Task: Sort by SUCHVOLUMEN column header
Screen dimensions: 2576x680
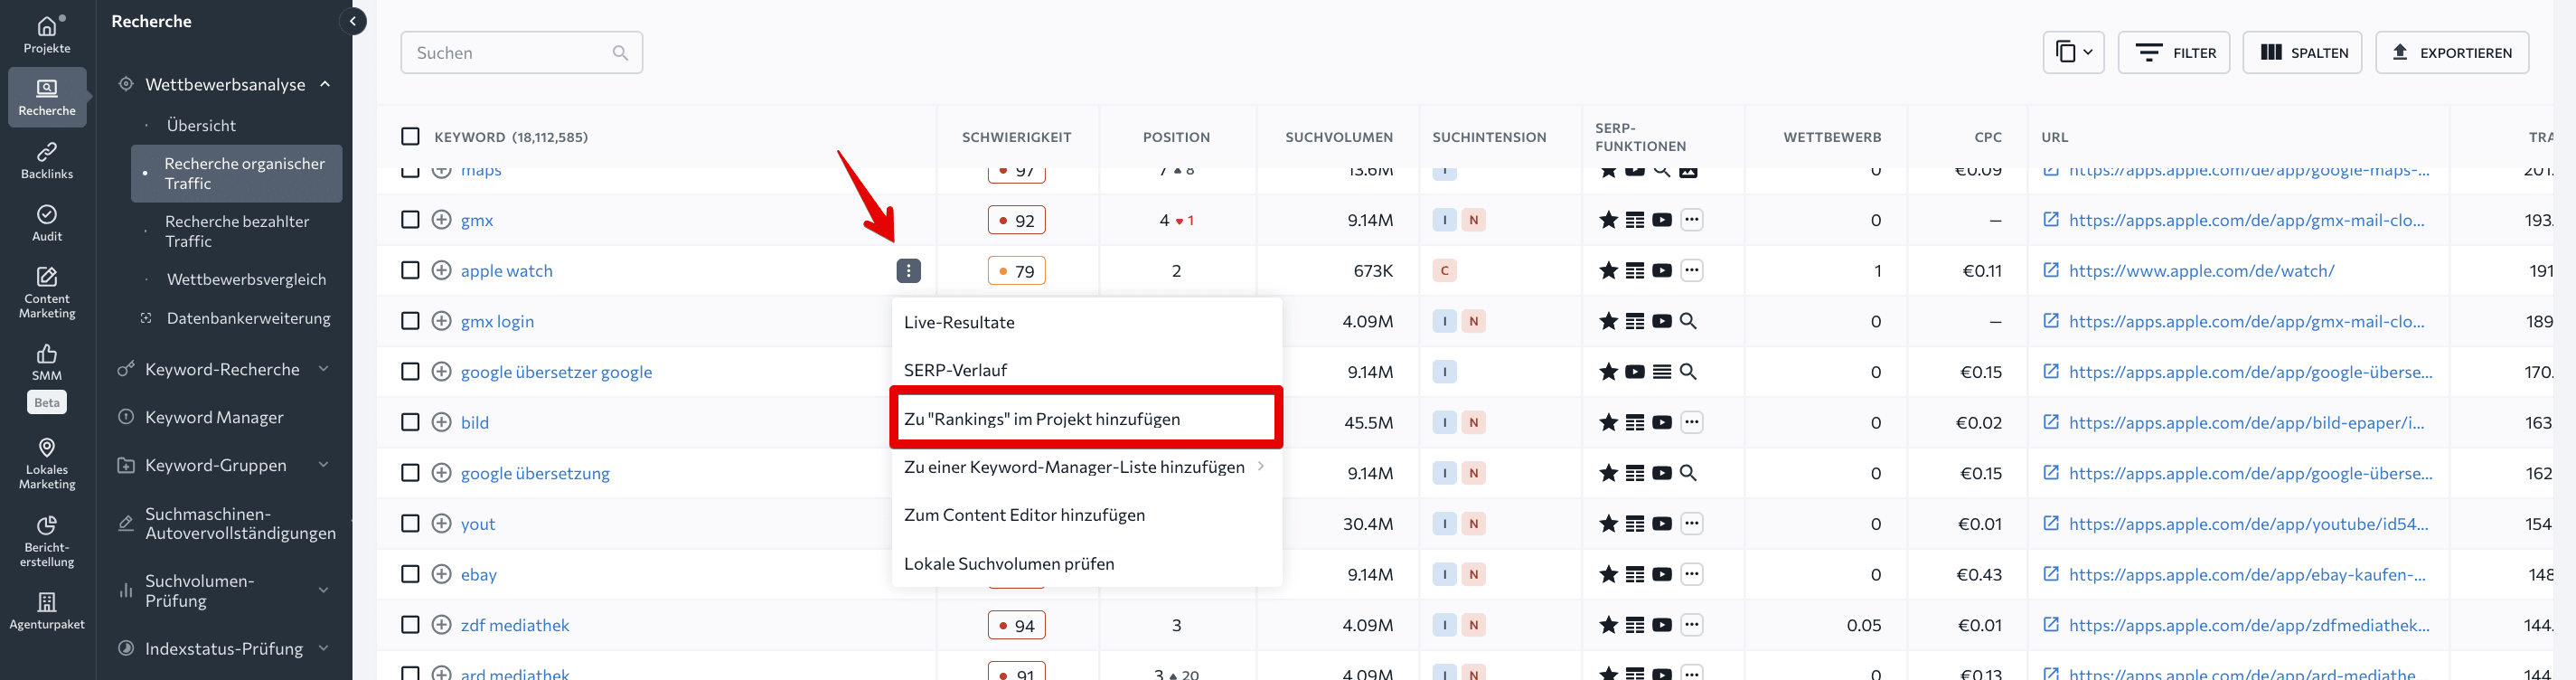Action: 1339,137
